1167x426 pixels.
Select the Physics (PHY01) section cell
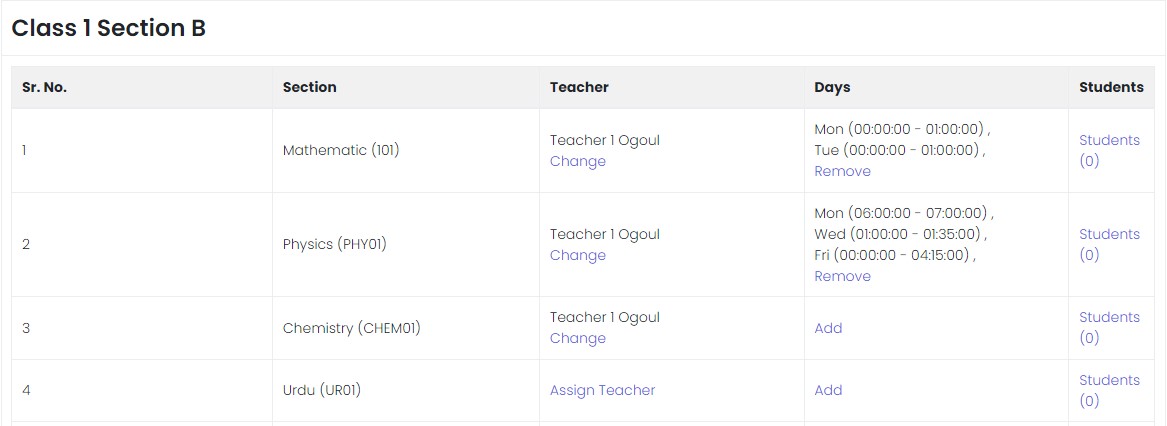pyautogui.click(x=334, y=245)
